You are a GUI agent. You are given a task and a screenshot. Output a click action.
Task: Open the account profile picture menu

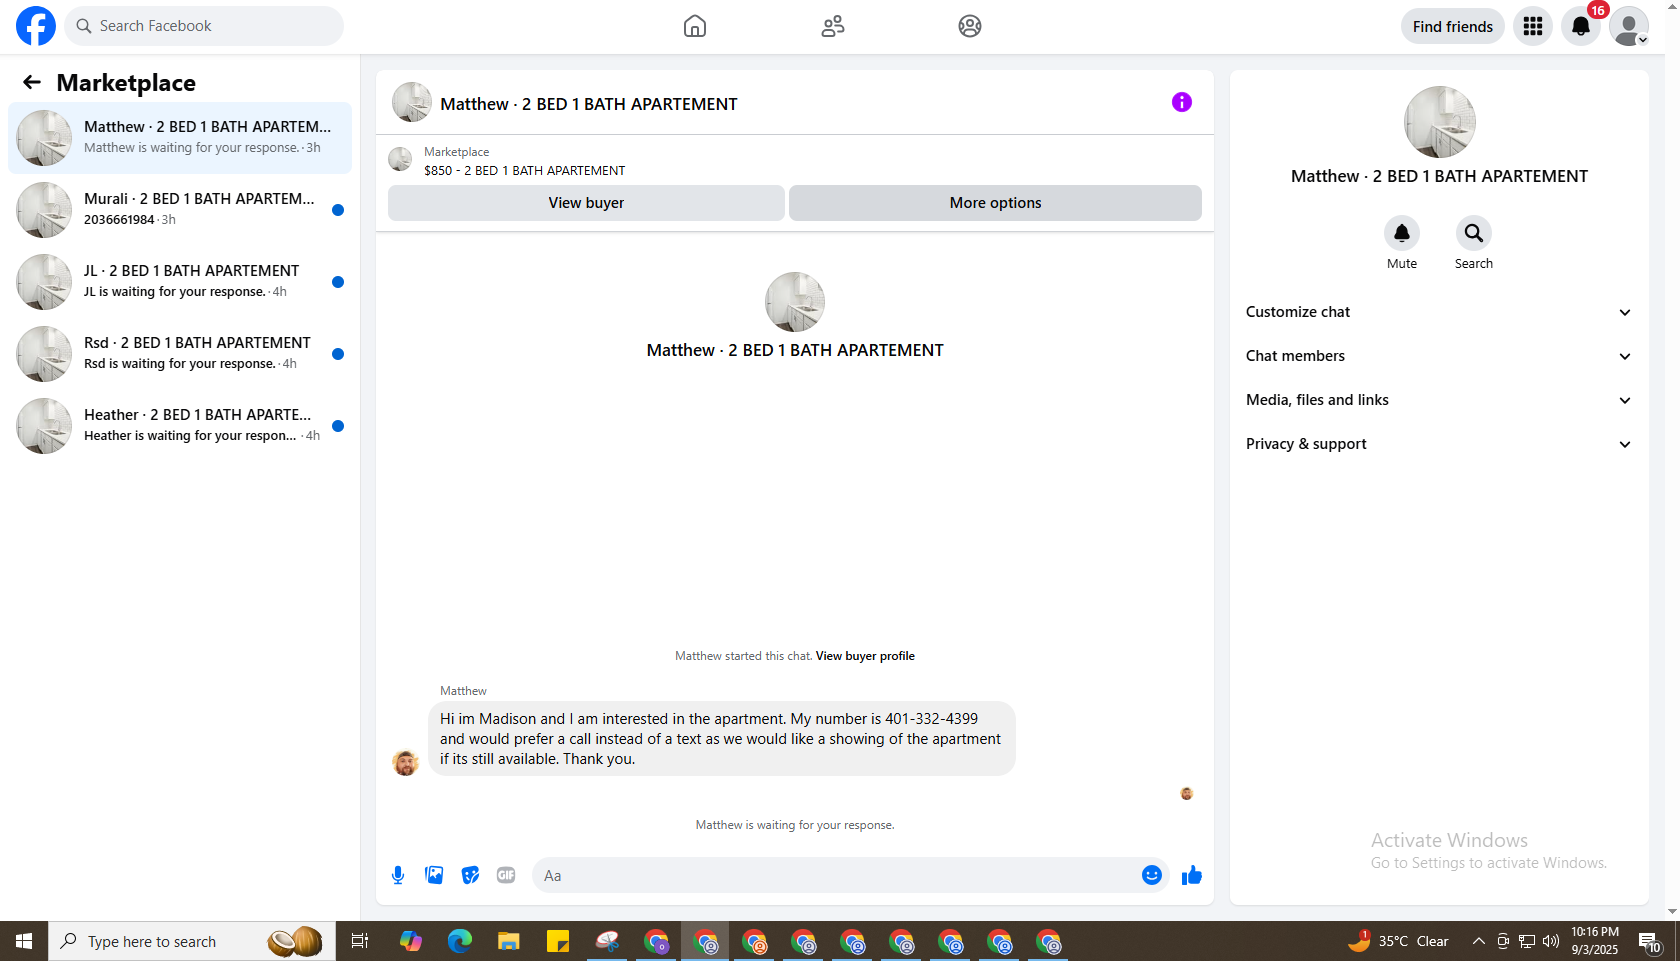(1629, 26)
